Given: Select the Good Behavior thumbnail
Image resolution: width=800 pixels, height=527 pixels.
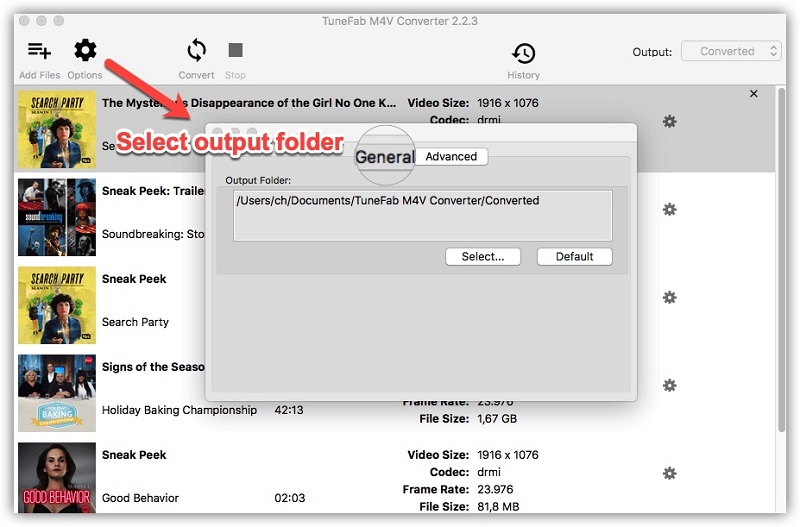Looking at the screenshot, I should (57, 478).
